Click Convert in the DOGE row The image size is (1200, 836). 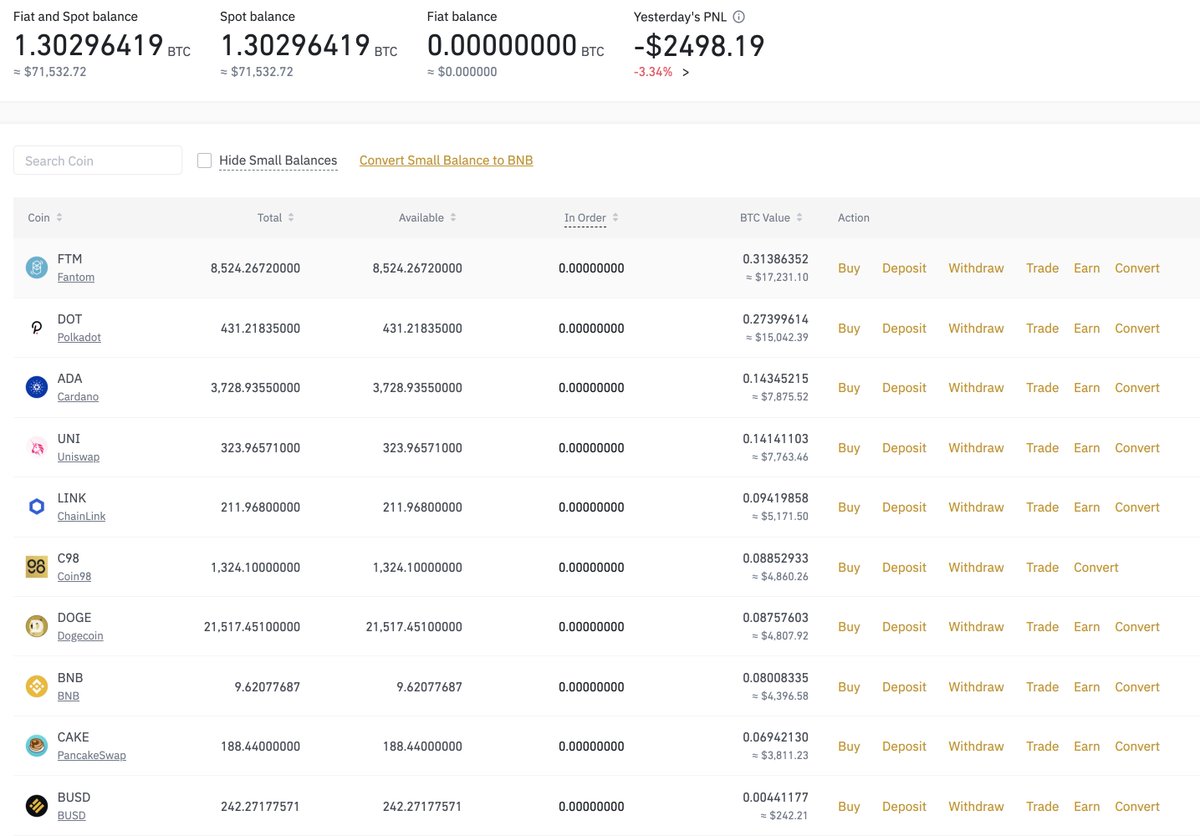click(x=1137, y=627)
